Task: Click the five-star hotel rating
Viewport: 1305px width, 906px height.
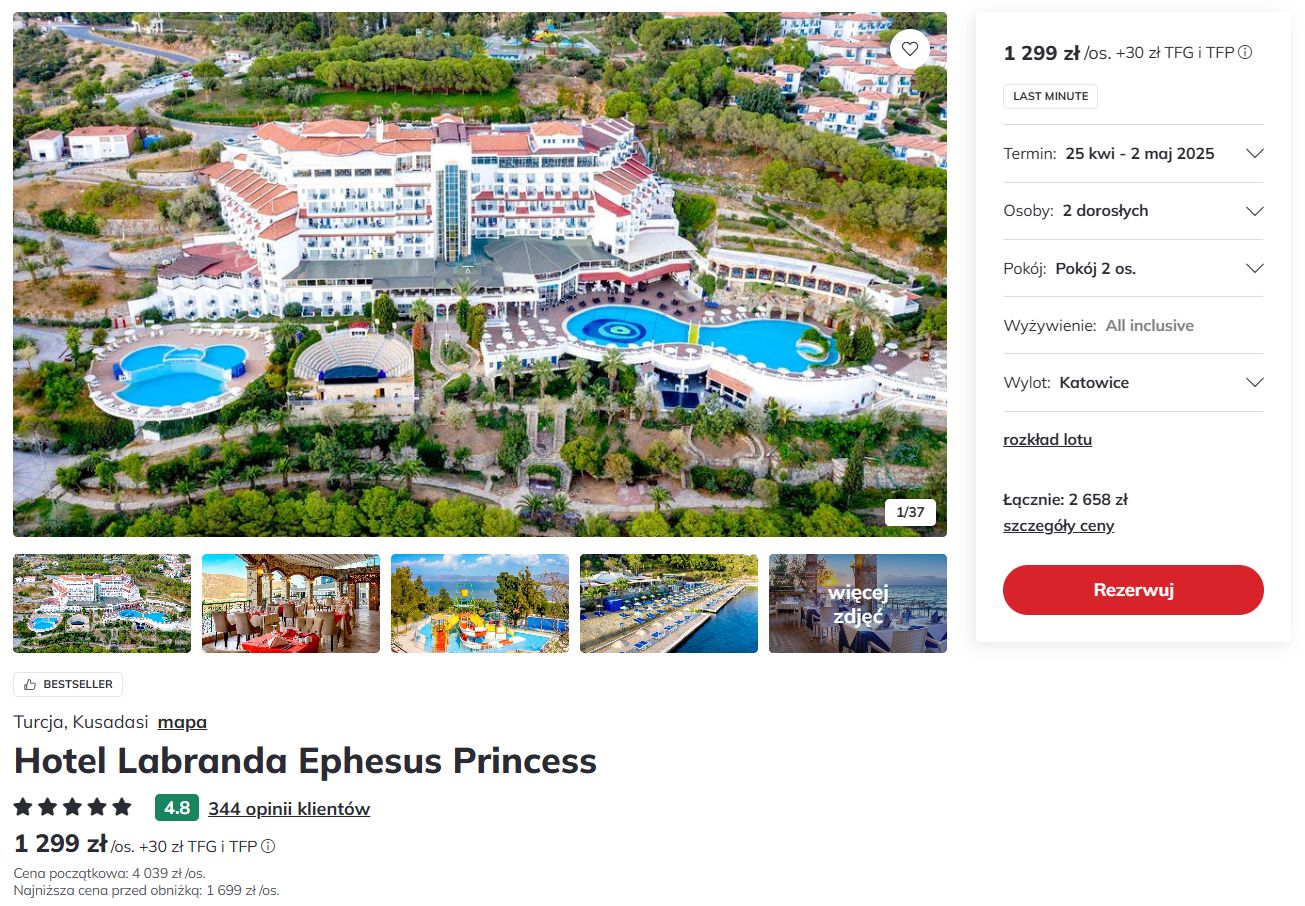Action: [72, 807]
